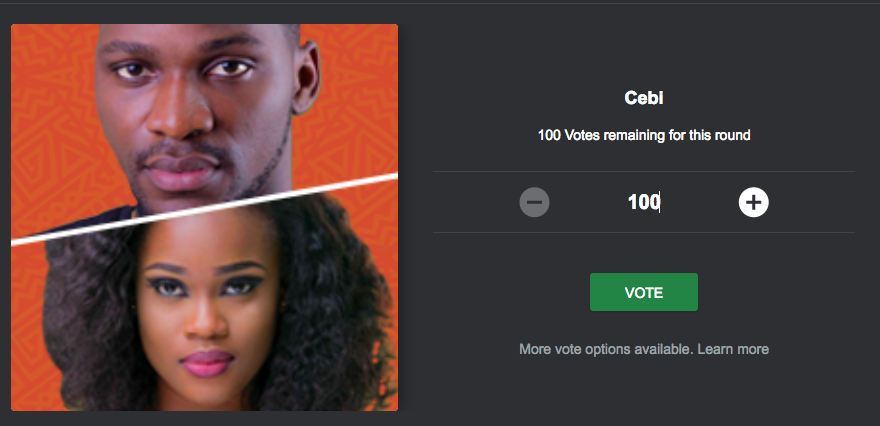Click the male housemate's ear in the portrait
Image resolution: width=880 pixels, height=426 pixels.
[306, 77]
